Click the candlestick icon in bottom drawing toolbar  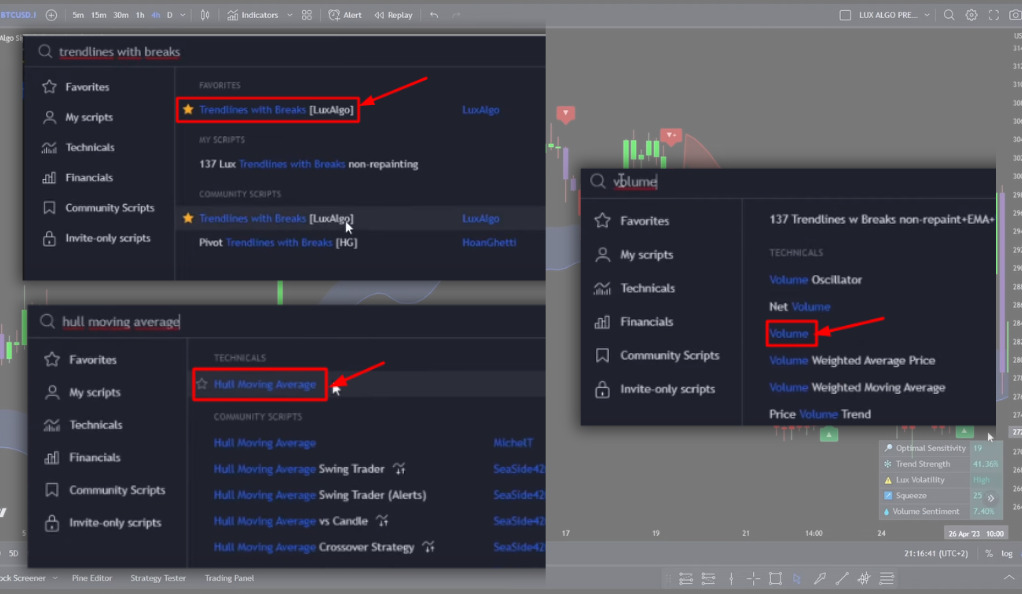coord(864,578)
